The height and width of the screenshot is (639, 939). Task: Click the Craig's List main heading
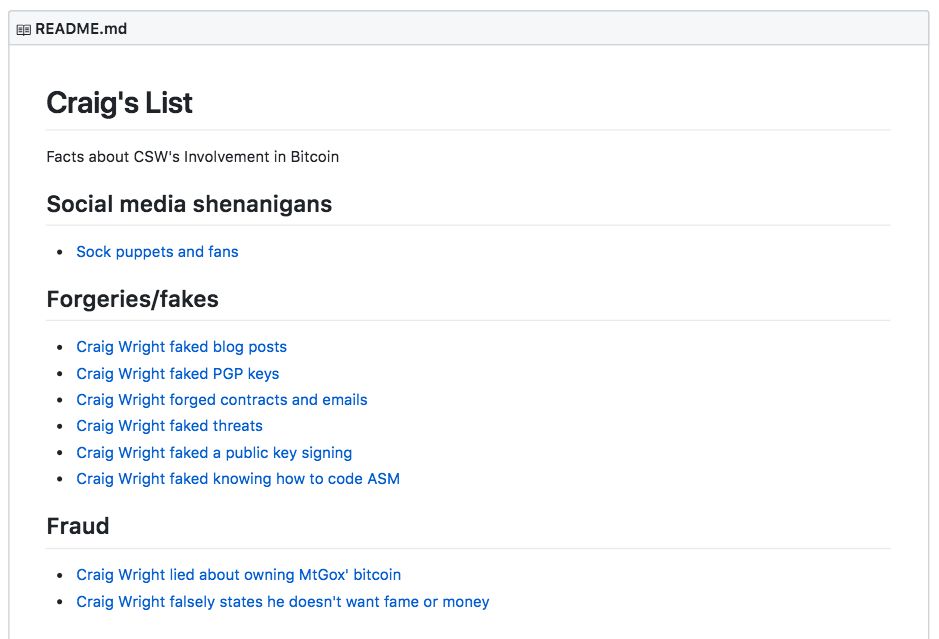tap(120, 102)
